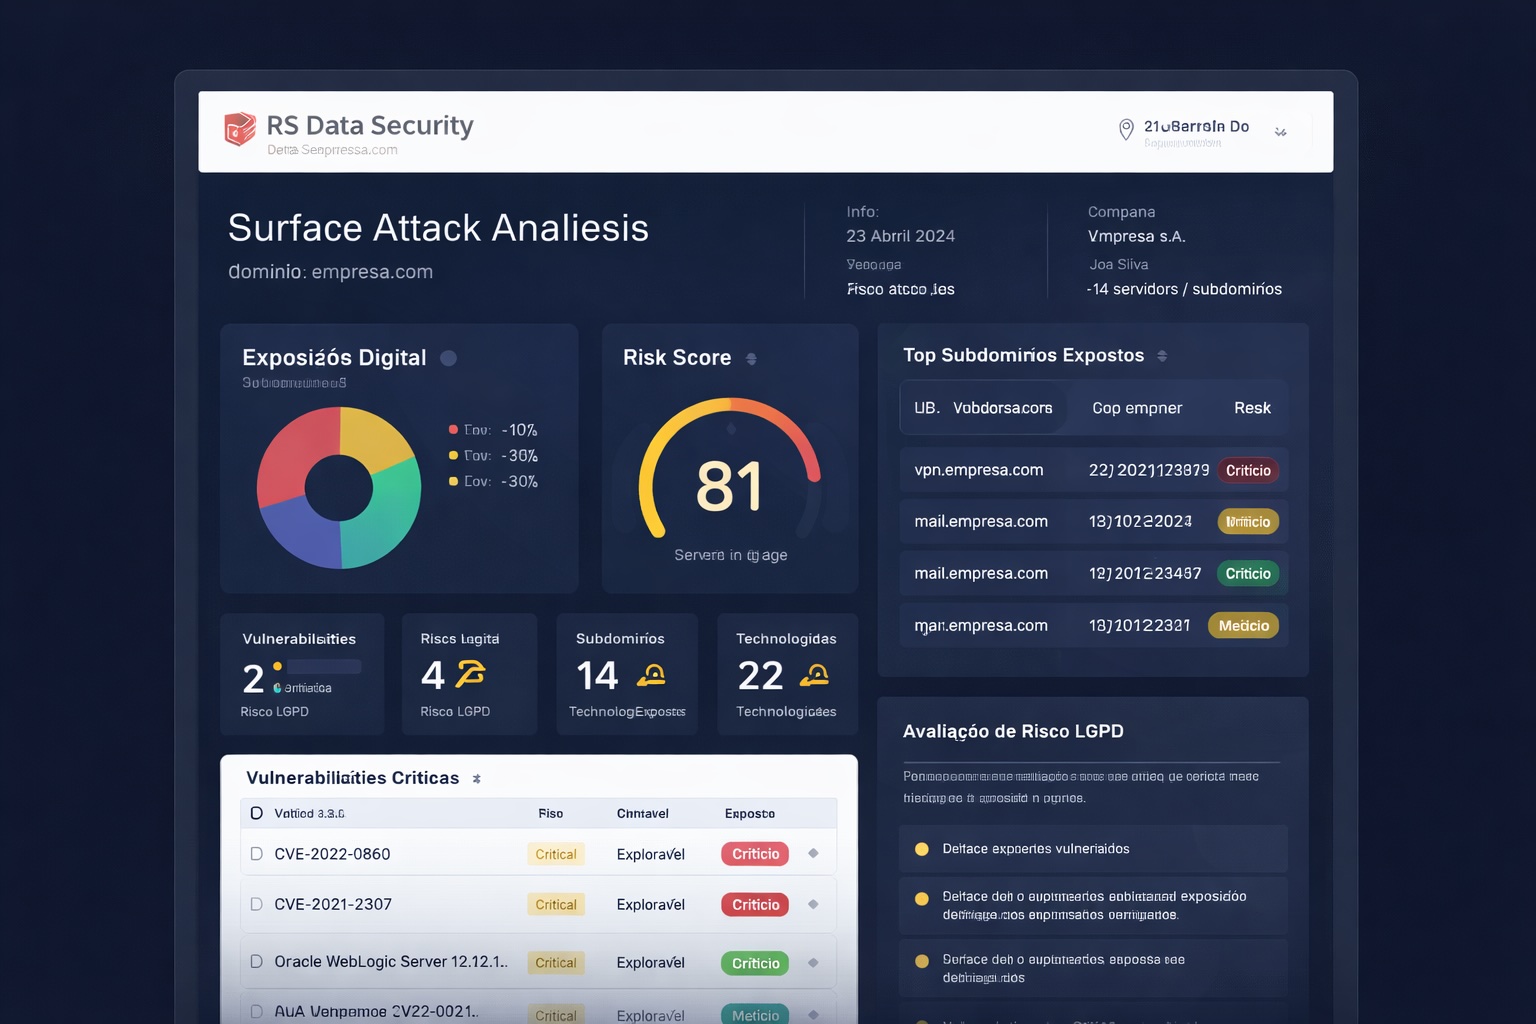Click the sort icon beside Top Subdomínios Expostos
The image size is (1536, 1024).
click(1162, 356)
